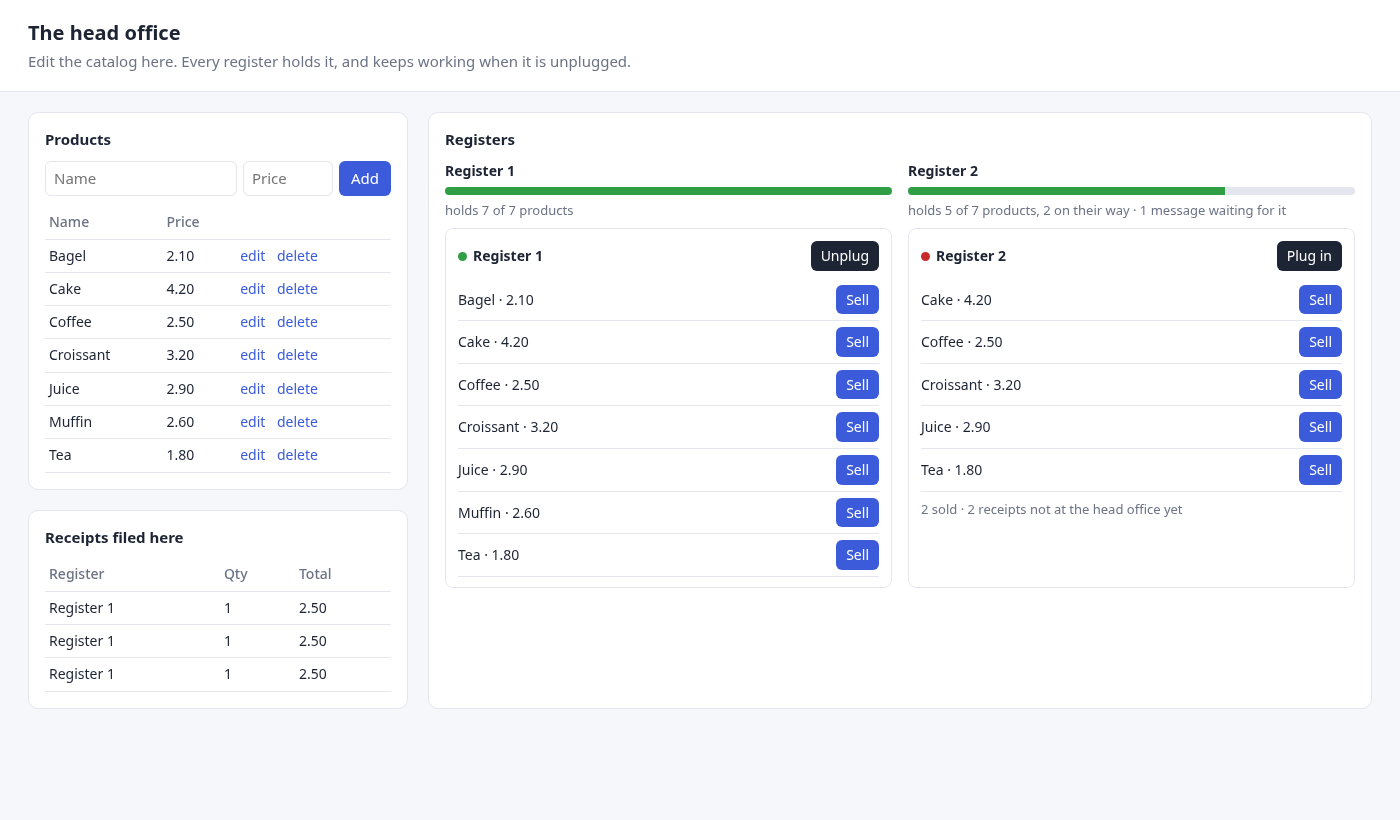1400x820 pixels.
Task: Unplug Register 1
Action: (845, 256)
